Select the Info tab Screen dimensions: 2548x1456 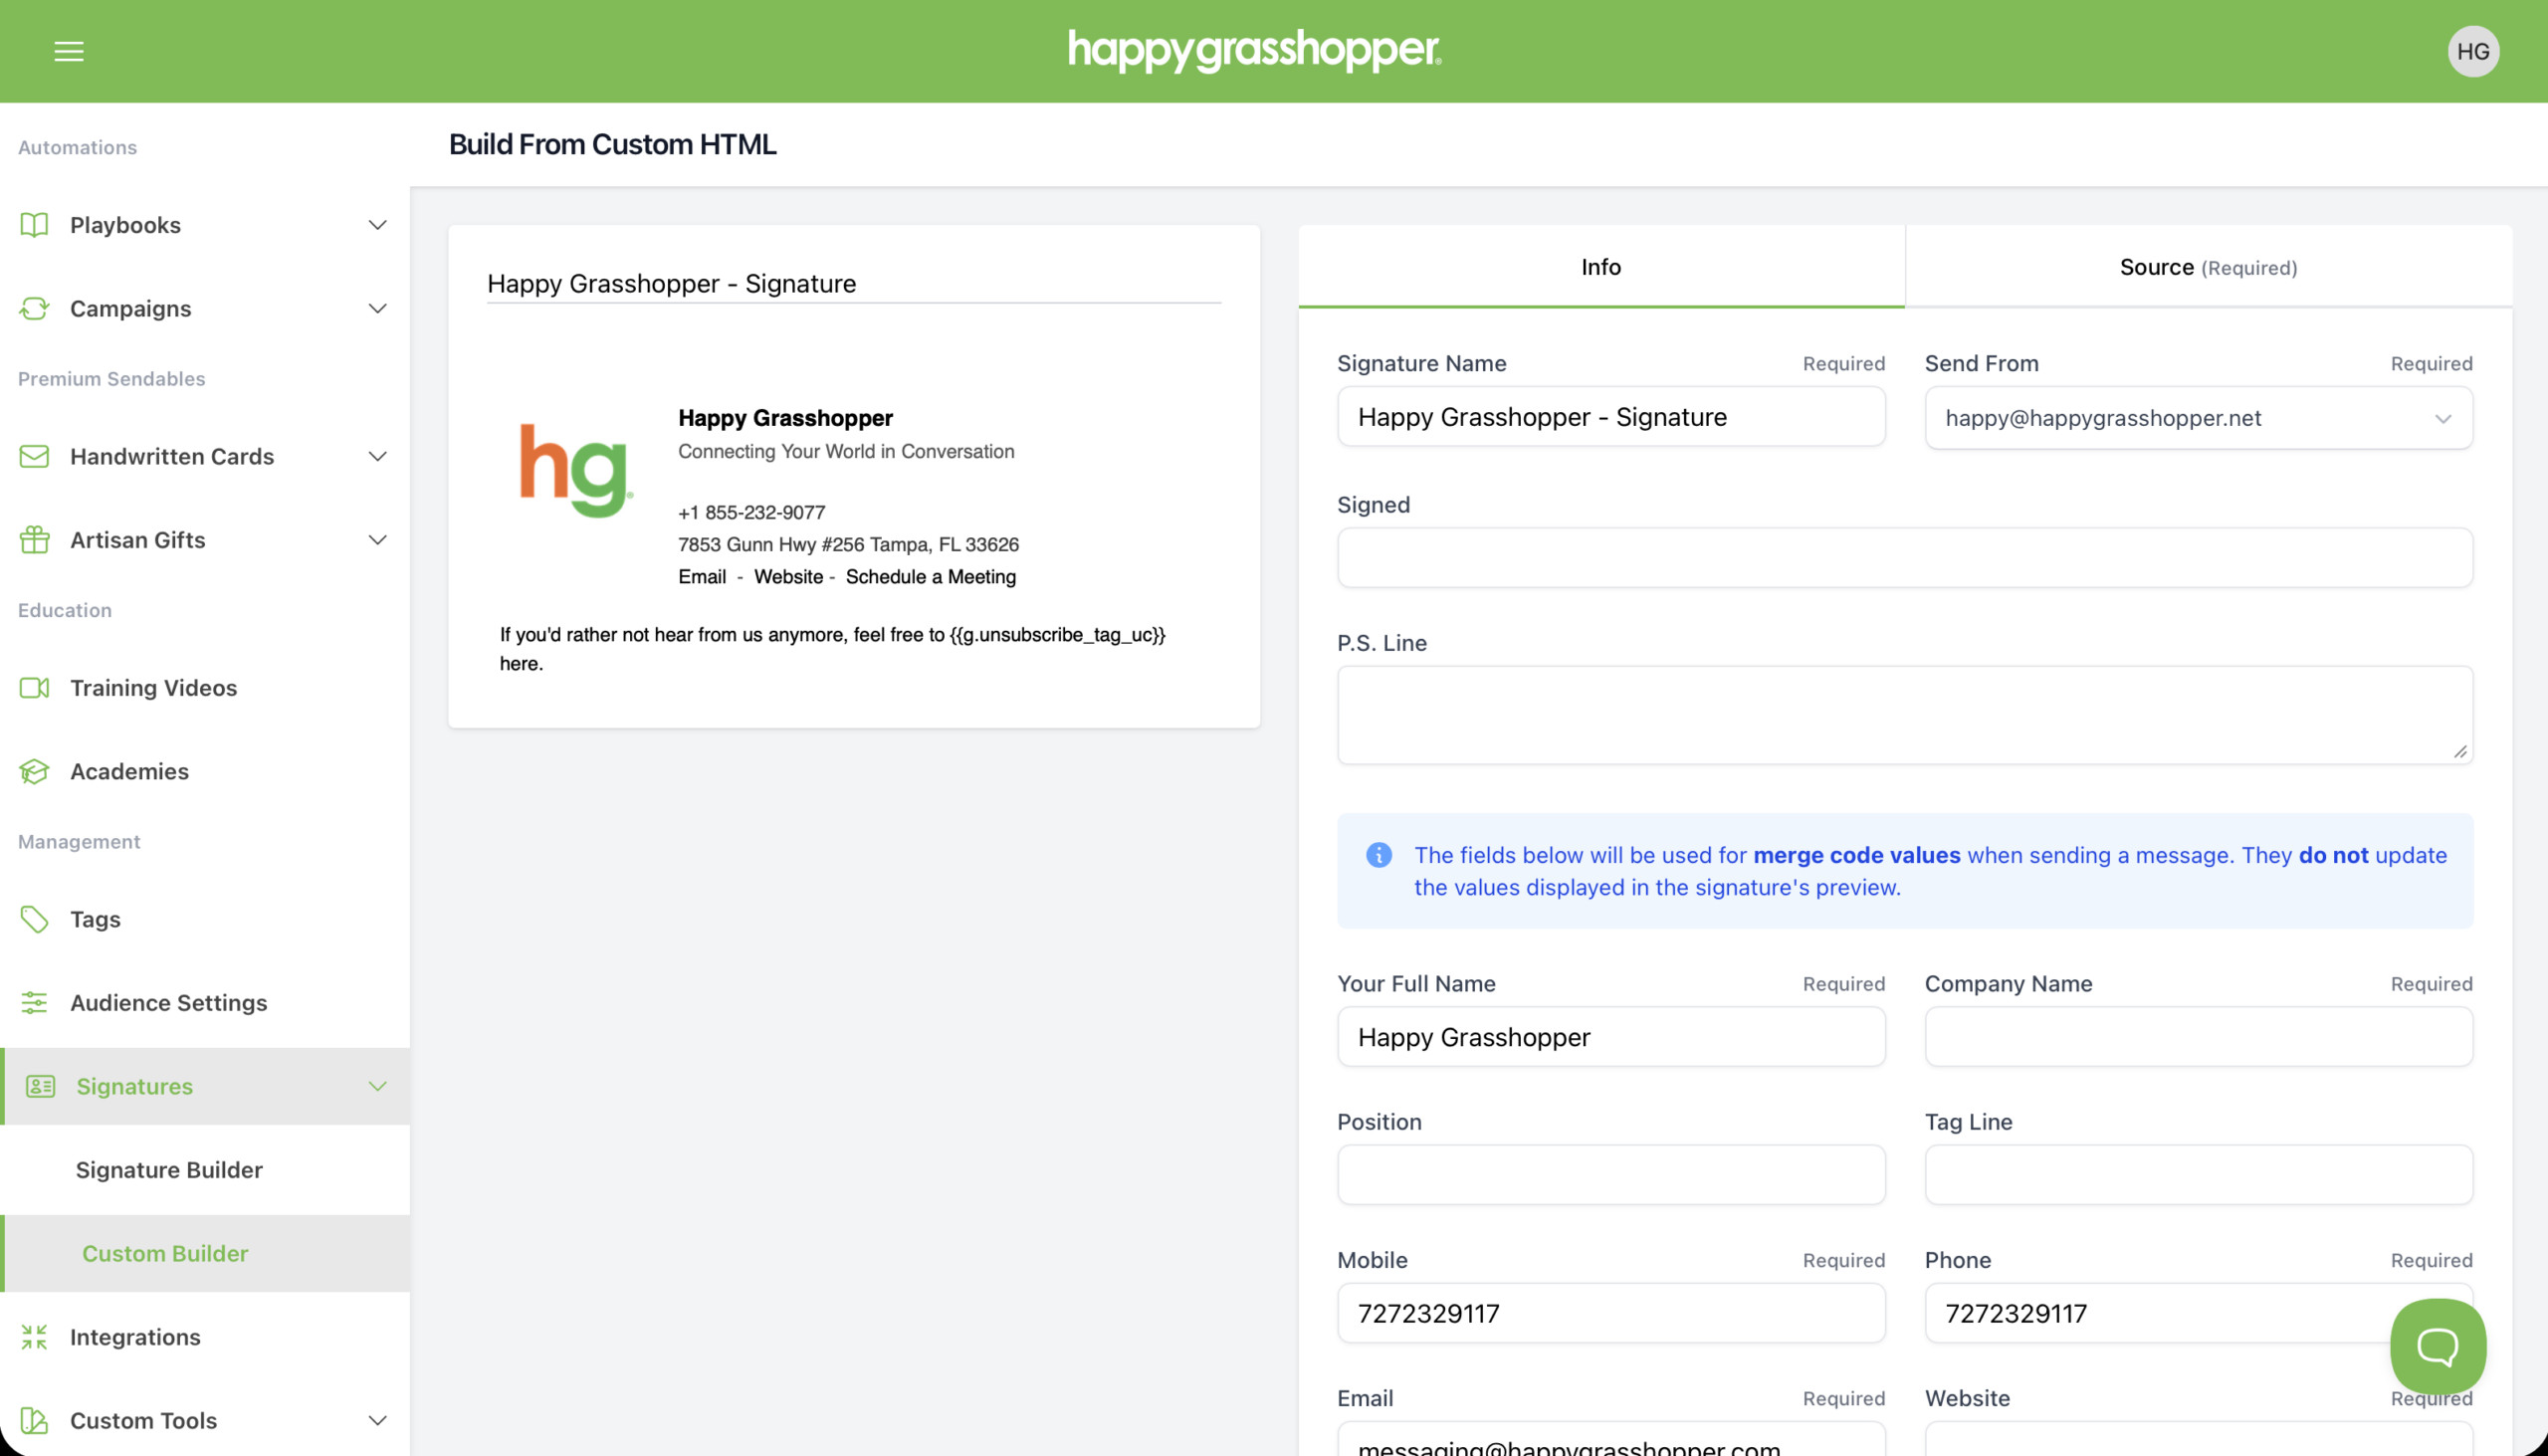pyautogui.click(x=1600, y=267)
